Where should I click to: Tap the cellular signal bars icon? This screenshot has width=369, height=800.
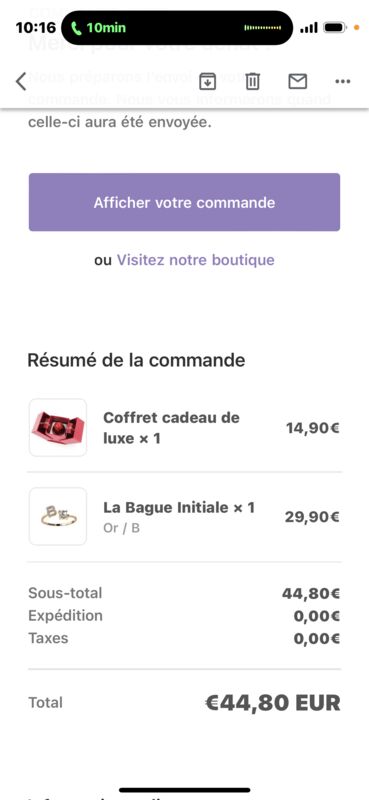308,28
